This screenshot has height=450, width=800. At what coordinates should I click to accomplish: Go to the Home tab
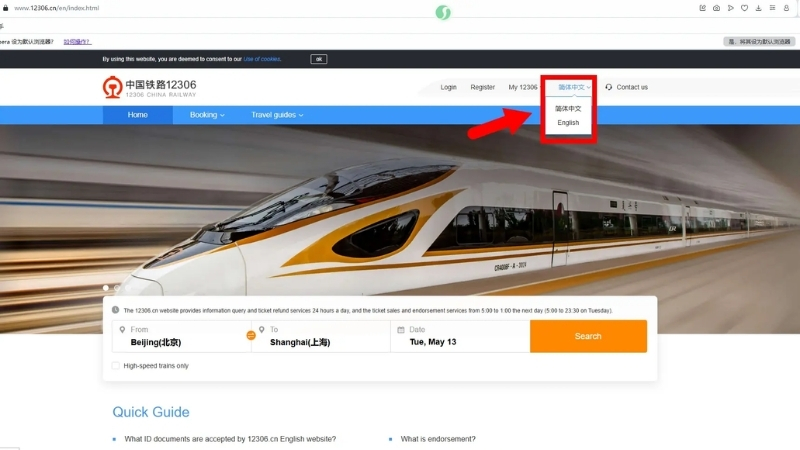click(138, 115)
